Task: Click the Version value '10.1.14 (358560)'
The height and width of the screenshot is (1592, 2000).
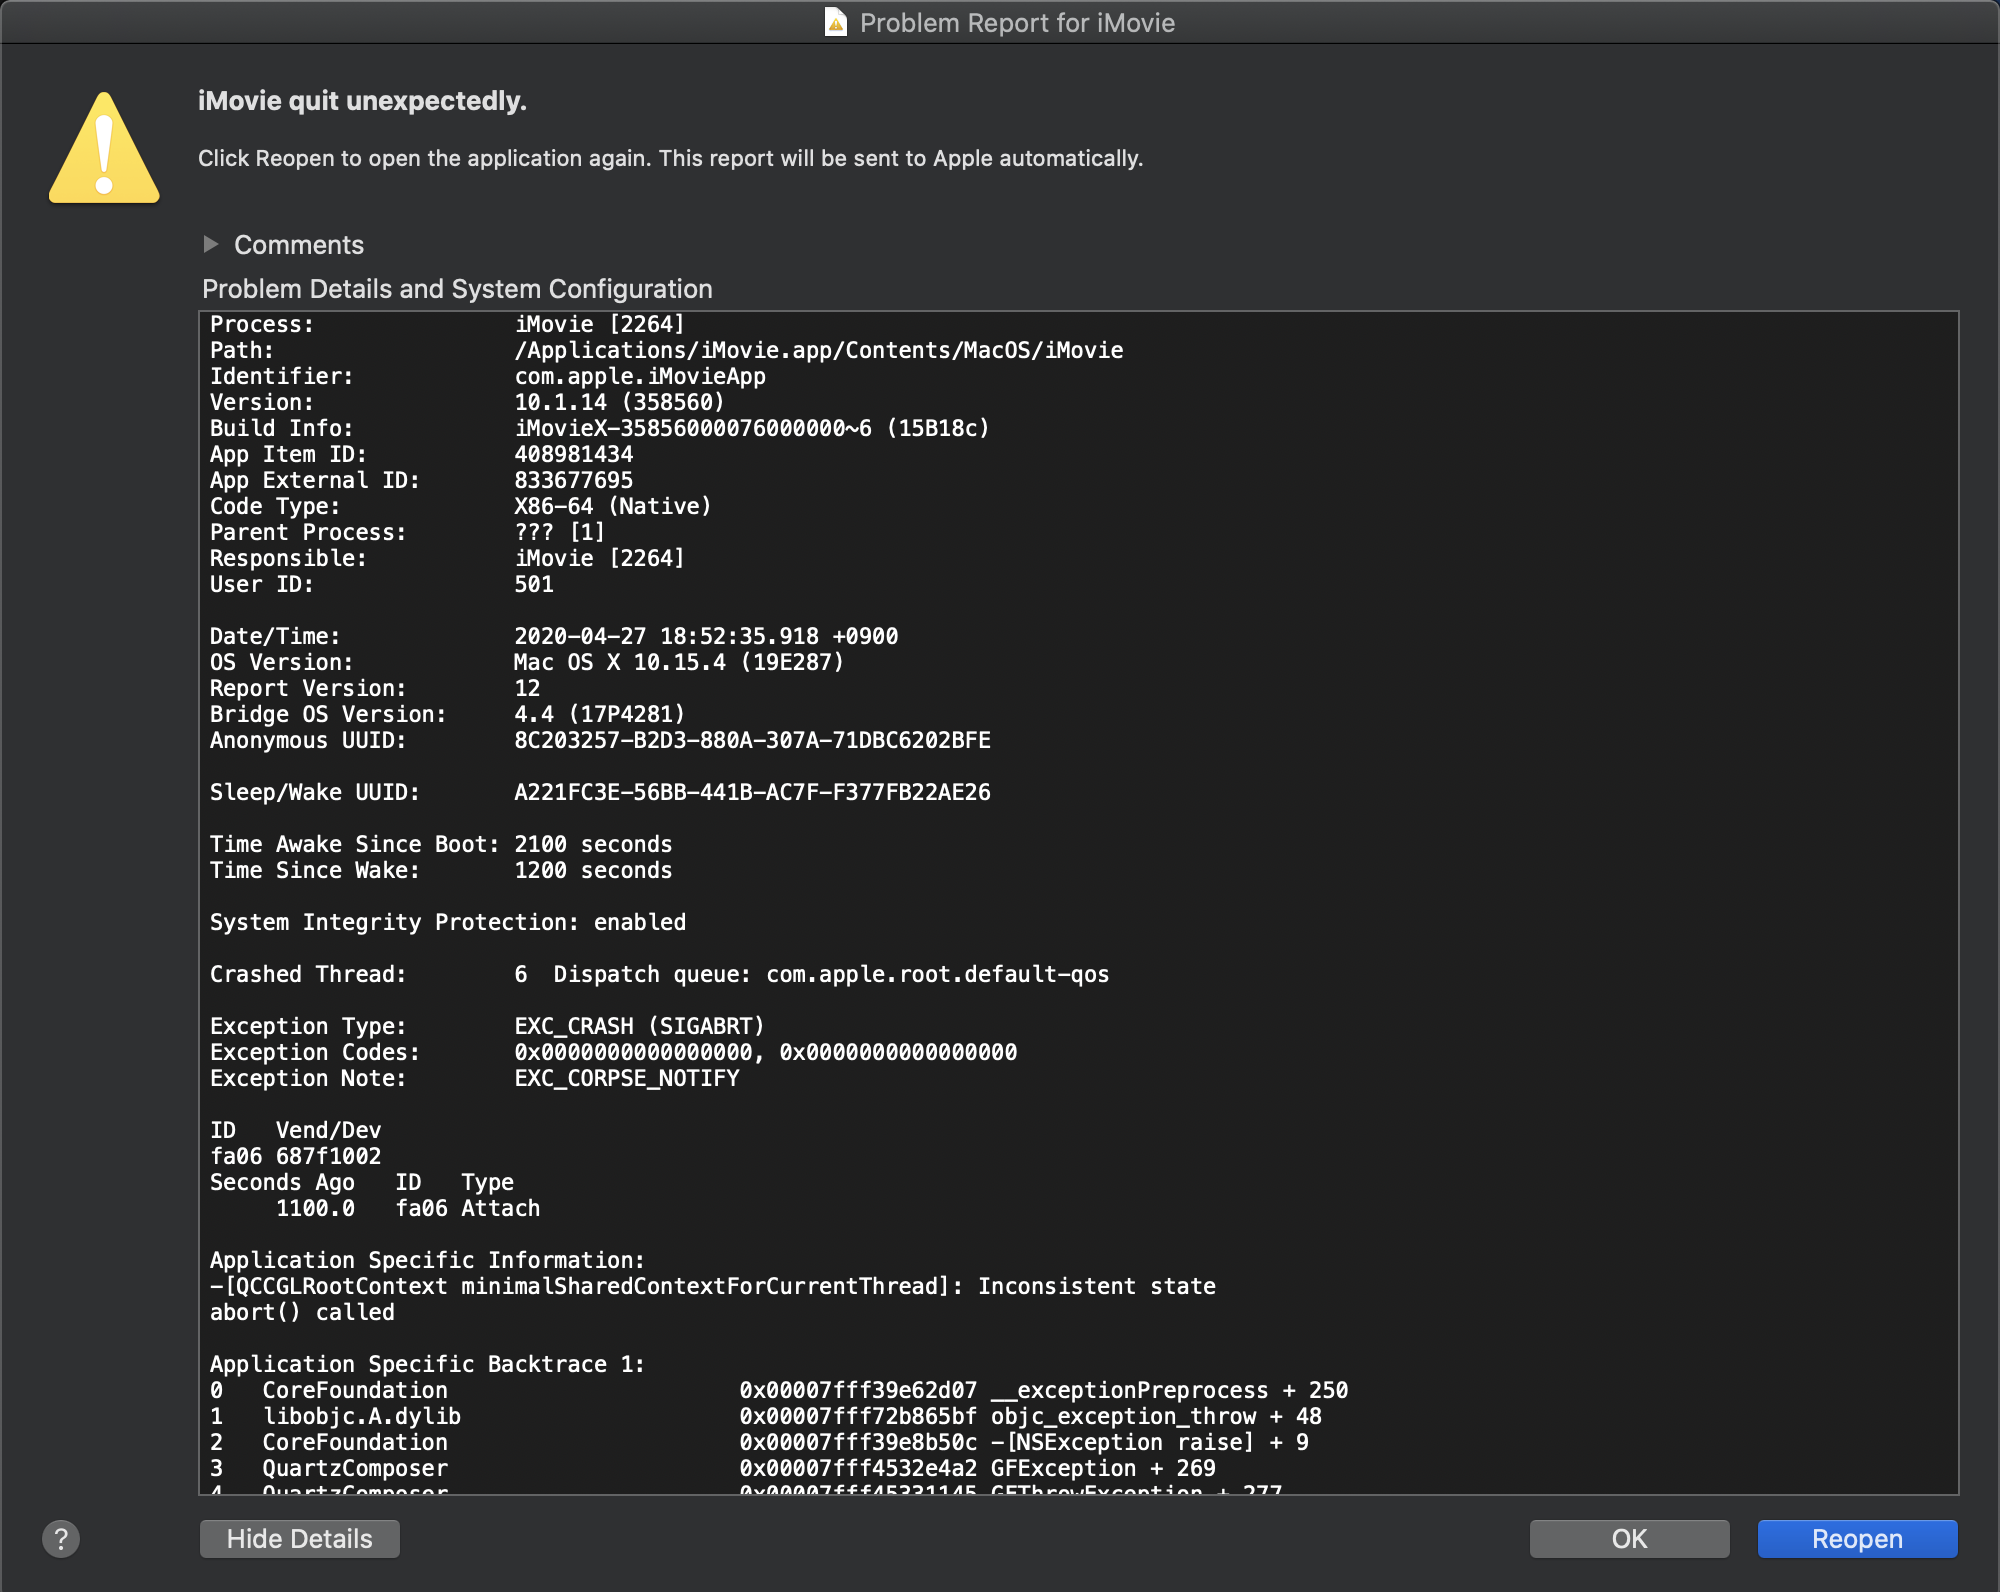Action: pyautogui.click(x=619, y=402)
